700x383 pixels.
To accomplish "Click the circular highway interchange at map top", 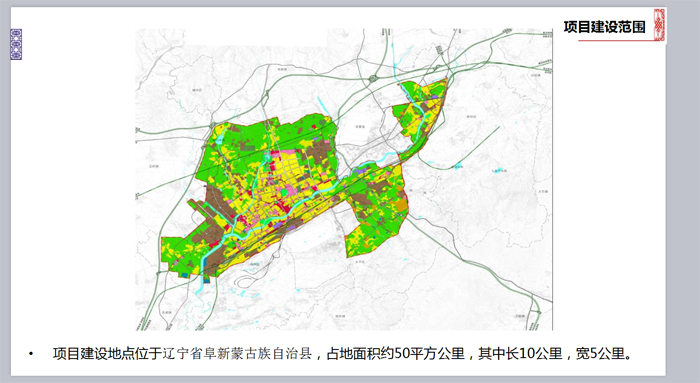I will (x=373, y=79).
